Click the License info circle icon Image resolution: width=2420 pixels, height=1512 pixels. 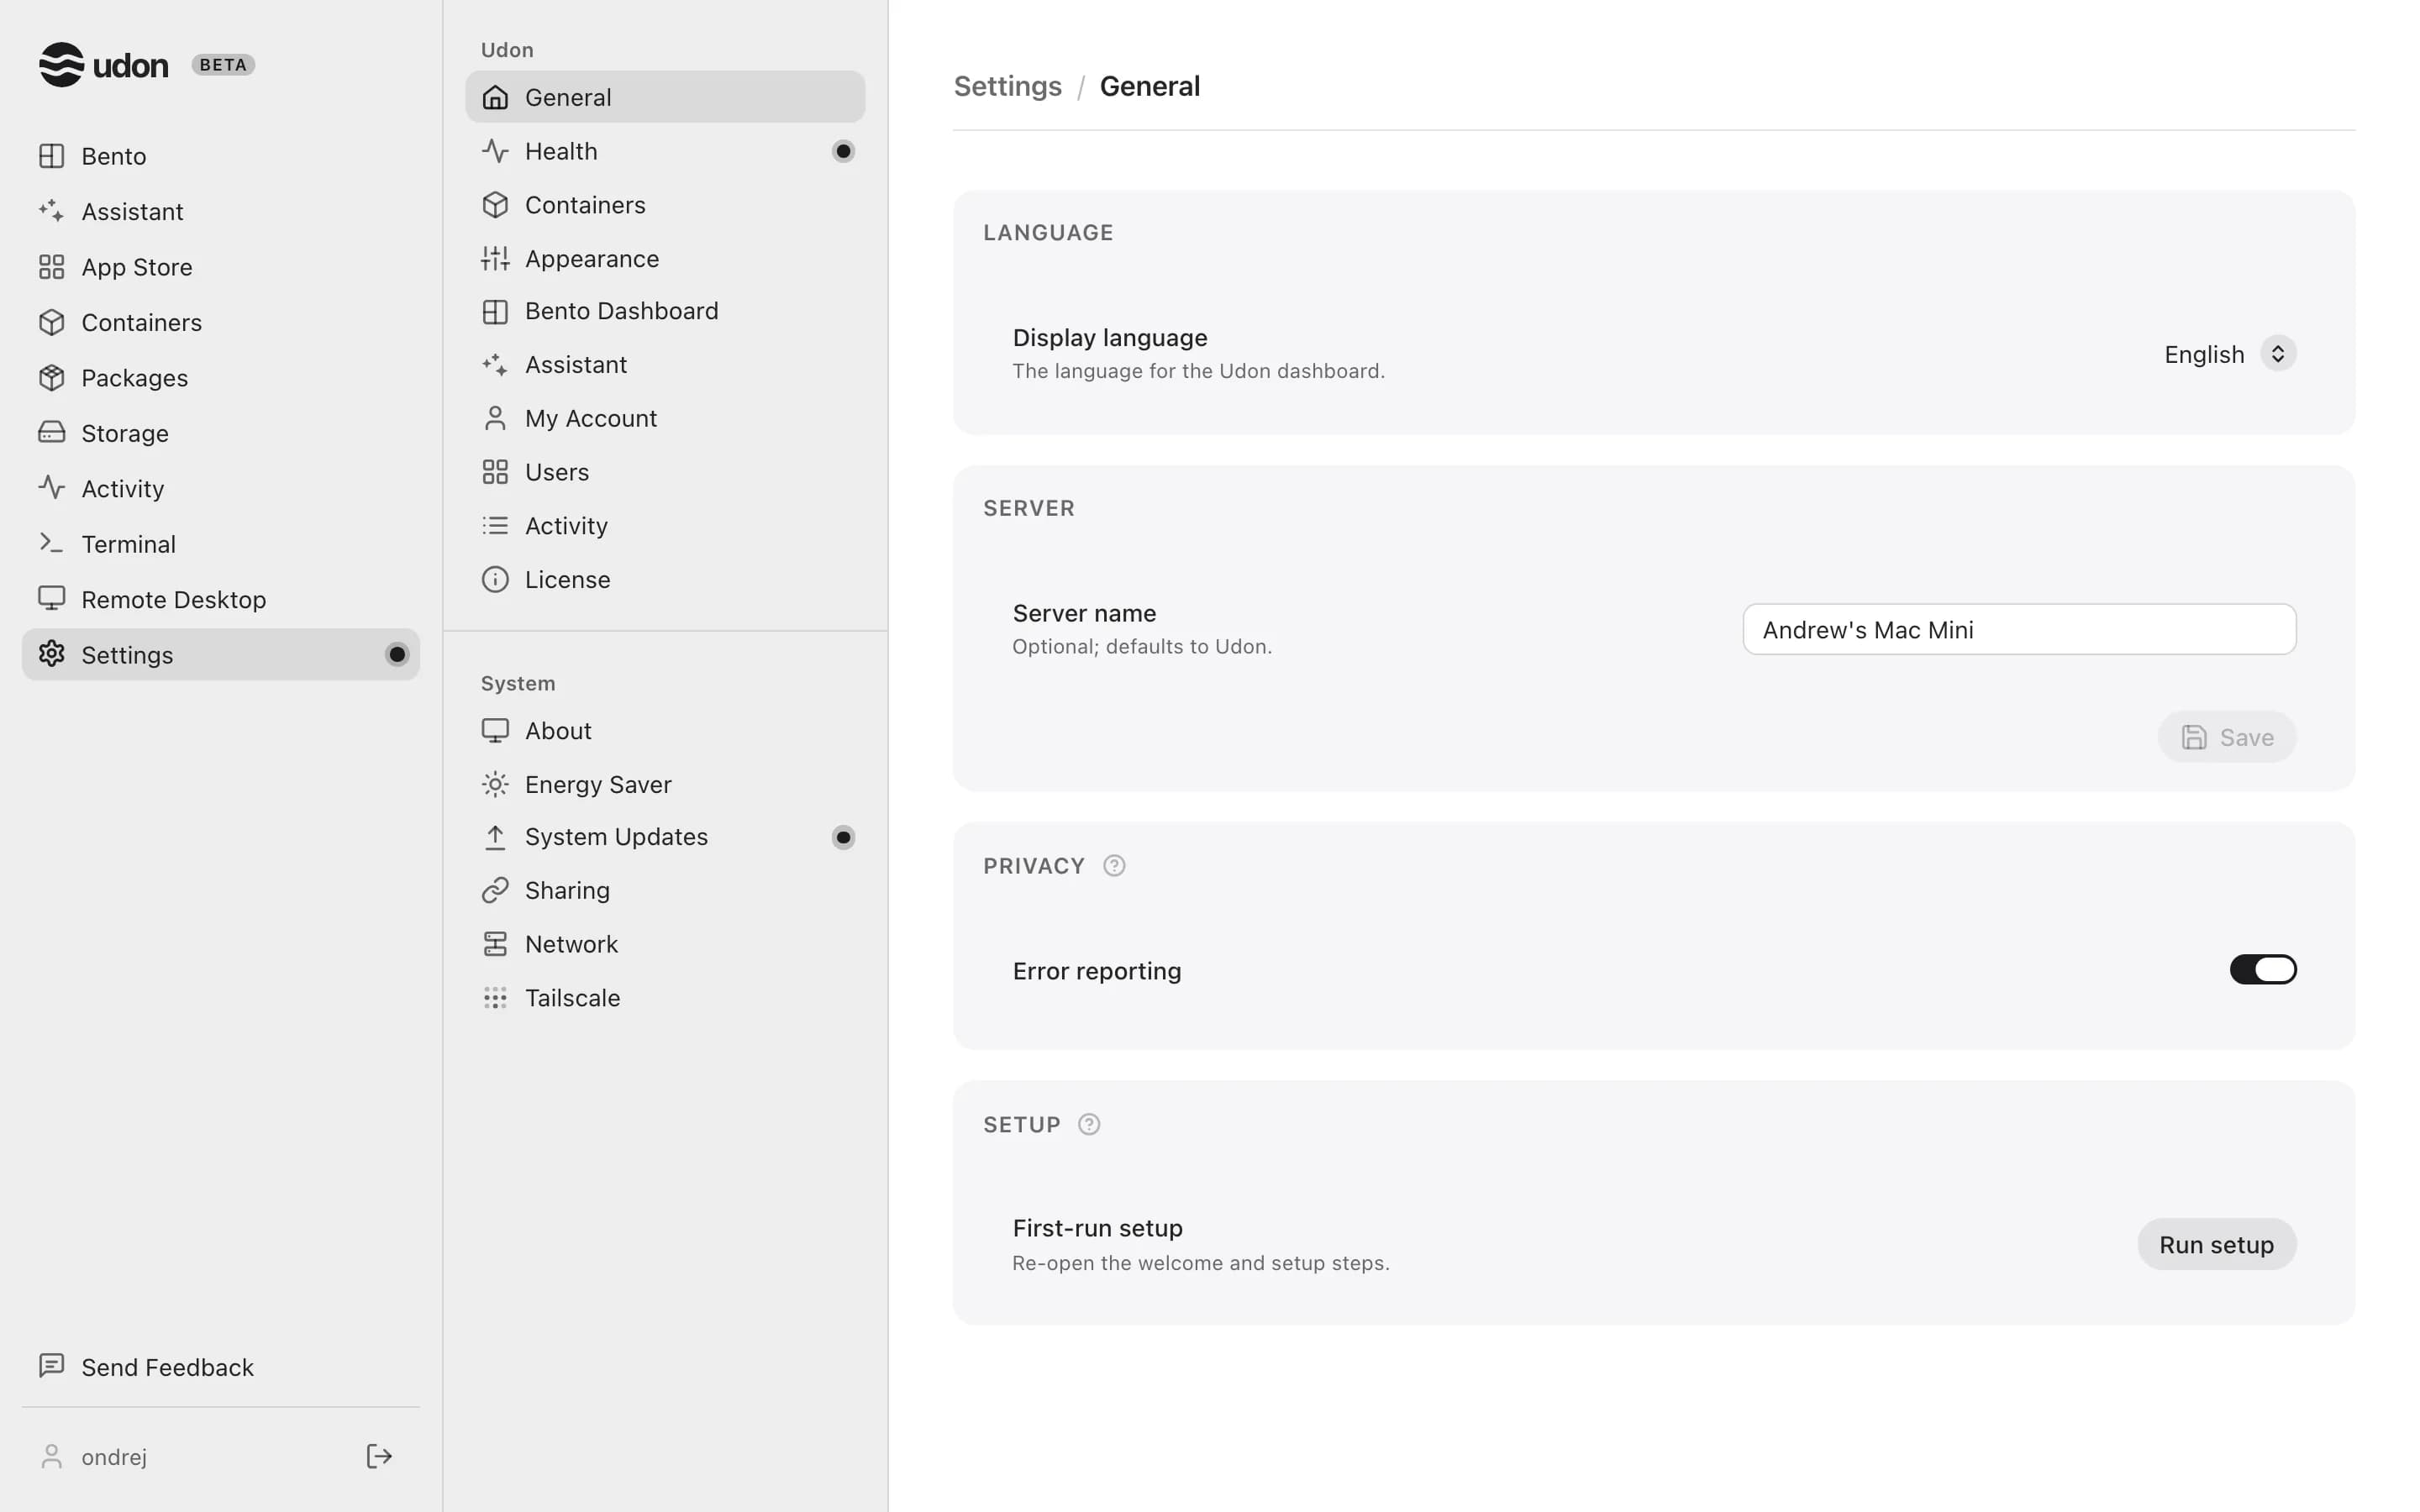tap(495, 579)
